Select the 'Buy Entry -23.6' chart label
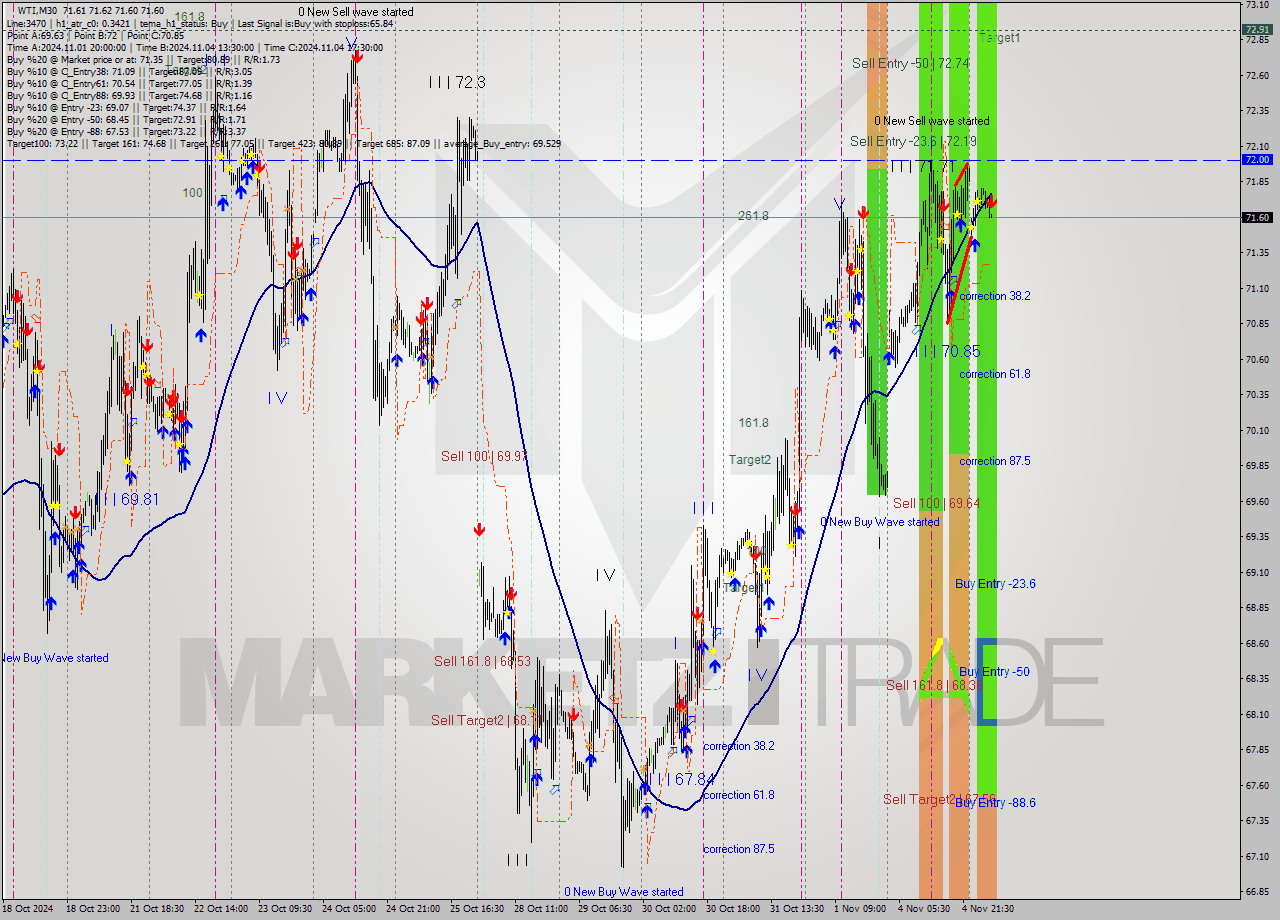This screenshot has height=920, width=1280. [995, 584]
